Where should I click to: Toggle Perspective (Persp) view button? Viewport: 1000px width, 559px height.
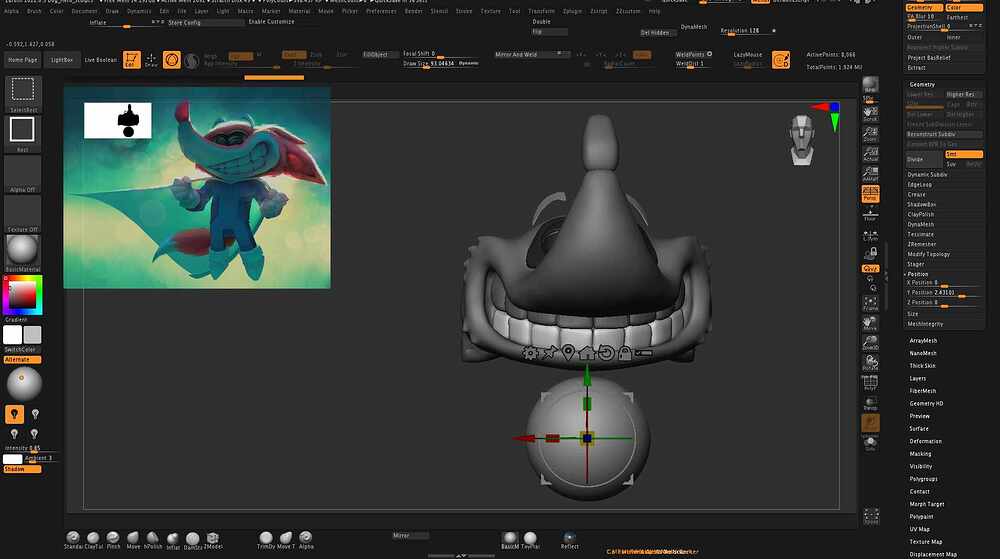click(x=870, y=194)
